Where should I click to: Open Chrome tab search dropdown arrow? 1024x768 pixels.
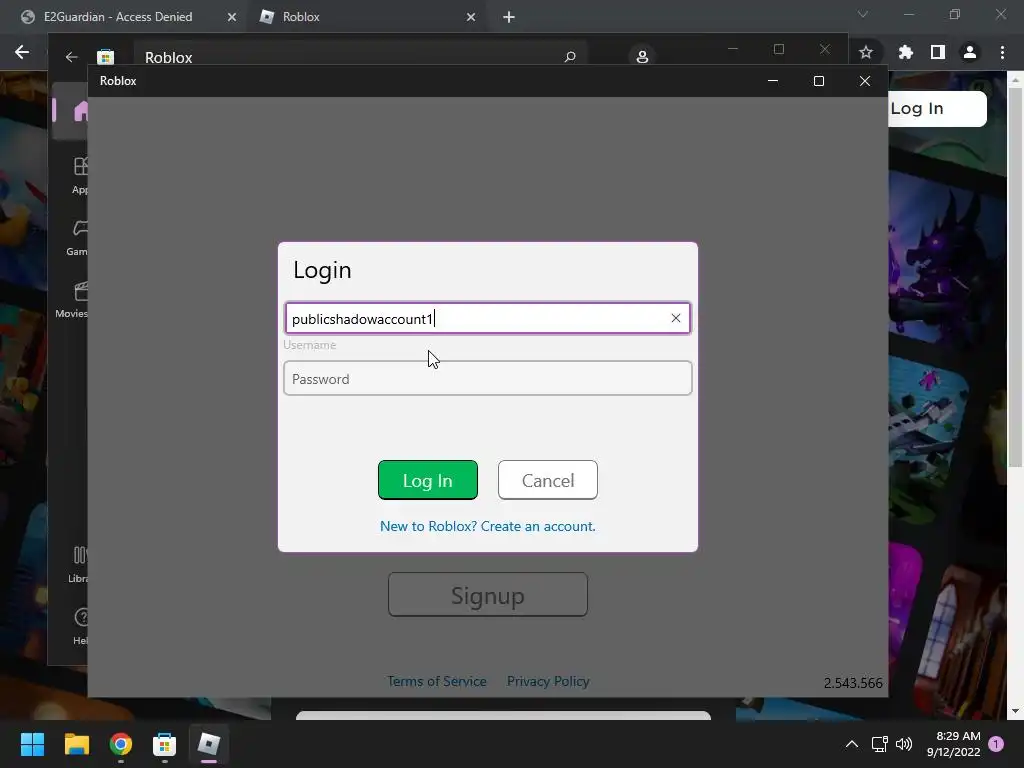(x=863, y=14)
